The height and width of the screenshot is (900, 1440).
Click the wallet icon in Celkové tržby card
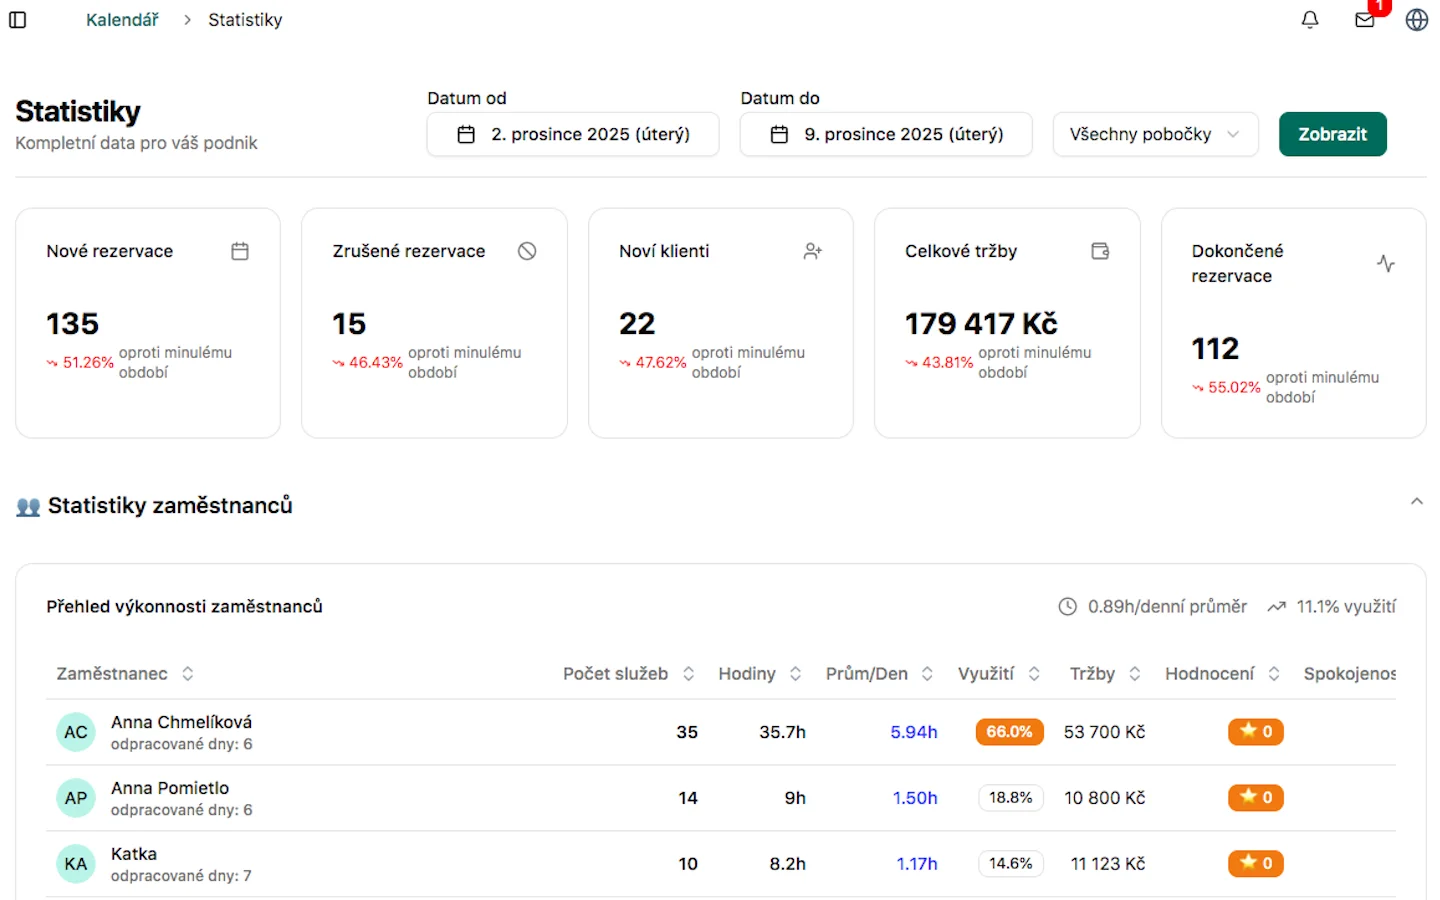(1100, 251)
